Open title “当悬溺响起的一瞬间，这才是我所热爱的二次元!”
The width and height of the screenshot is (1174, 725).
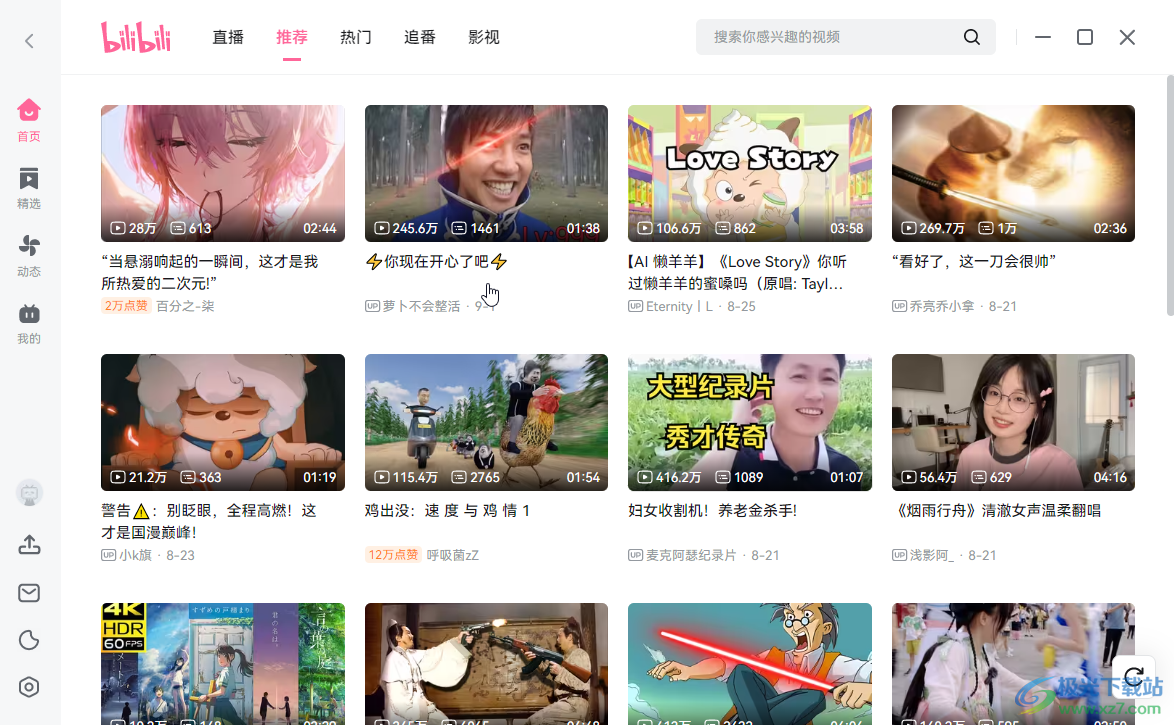[210, 272]
